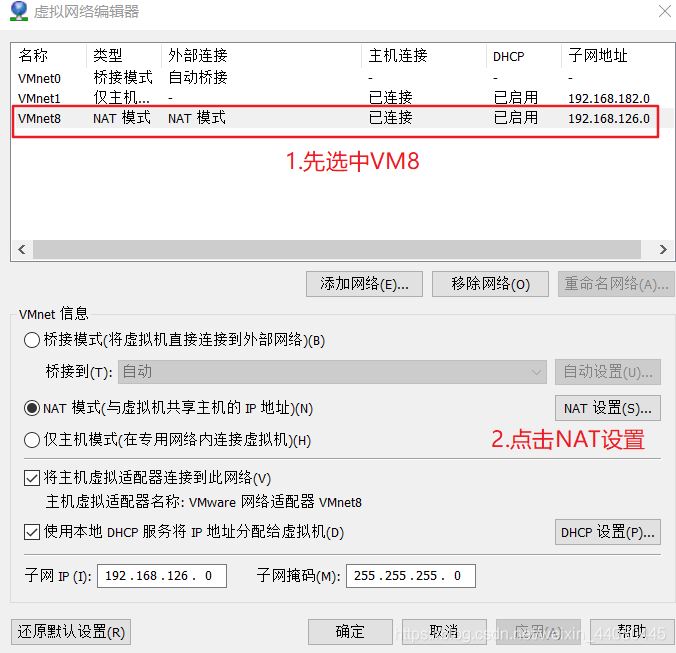Open NAT 设置(S)... dialog

point(608,408)
